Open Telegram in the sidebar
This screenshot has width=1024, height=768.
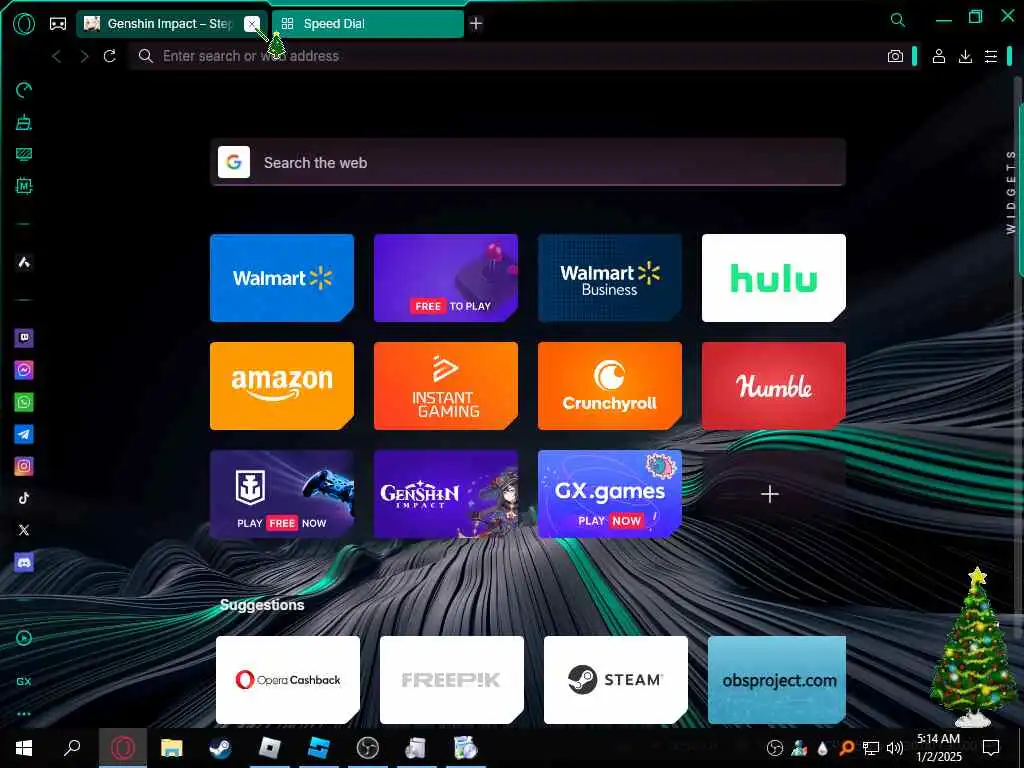[x=24, y=434]
